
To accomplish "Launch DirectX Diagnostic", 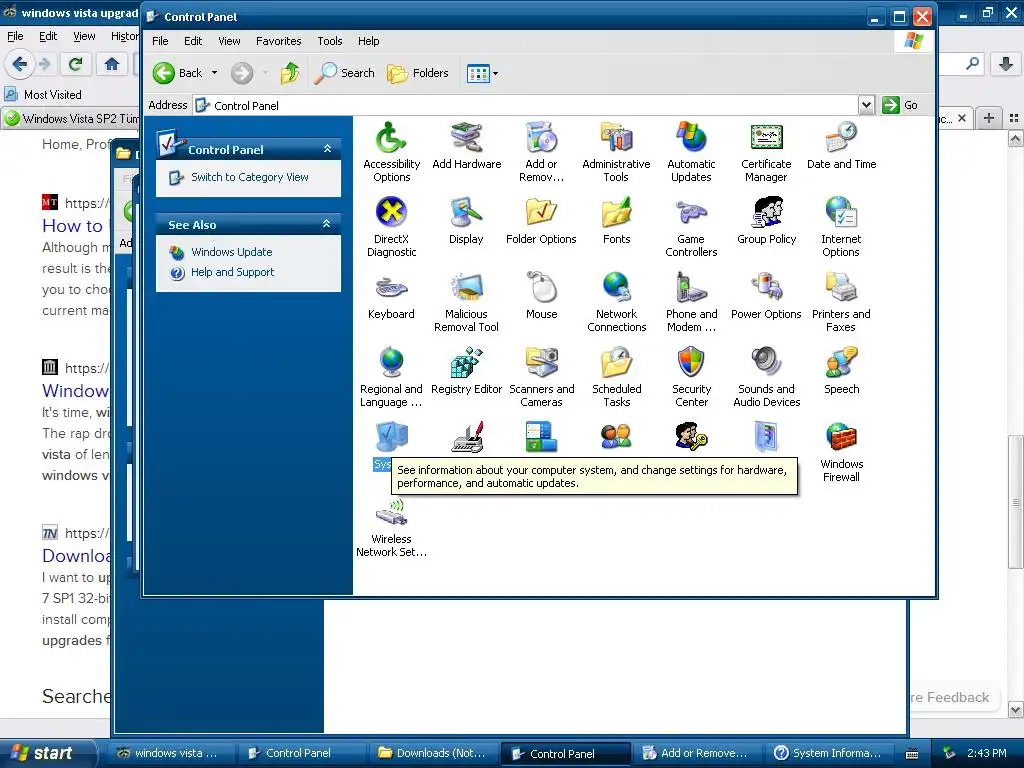I will (x=391, y=227).
